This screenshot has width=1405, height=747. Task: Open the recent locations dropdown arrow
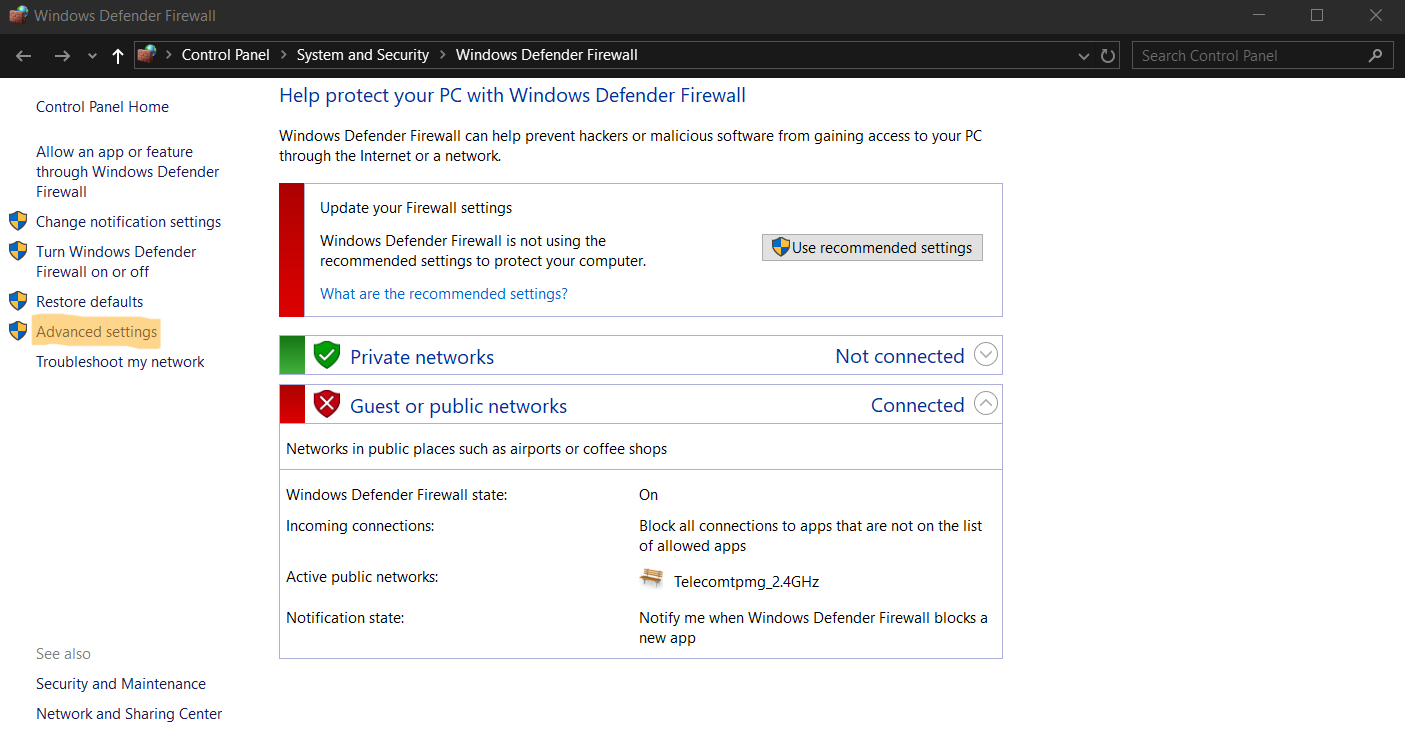[x=92, y=57]
